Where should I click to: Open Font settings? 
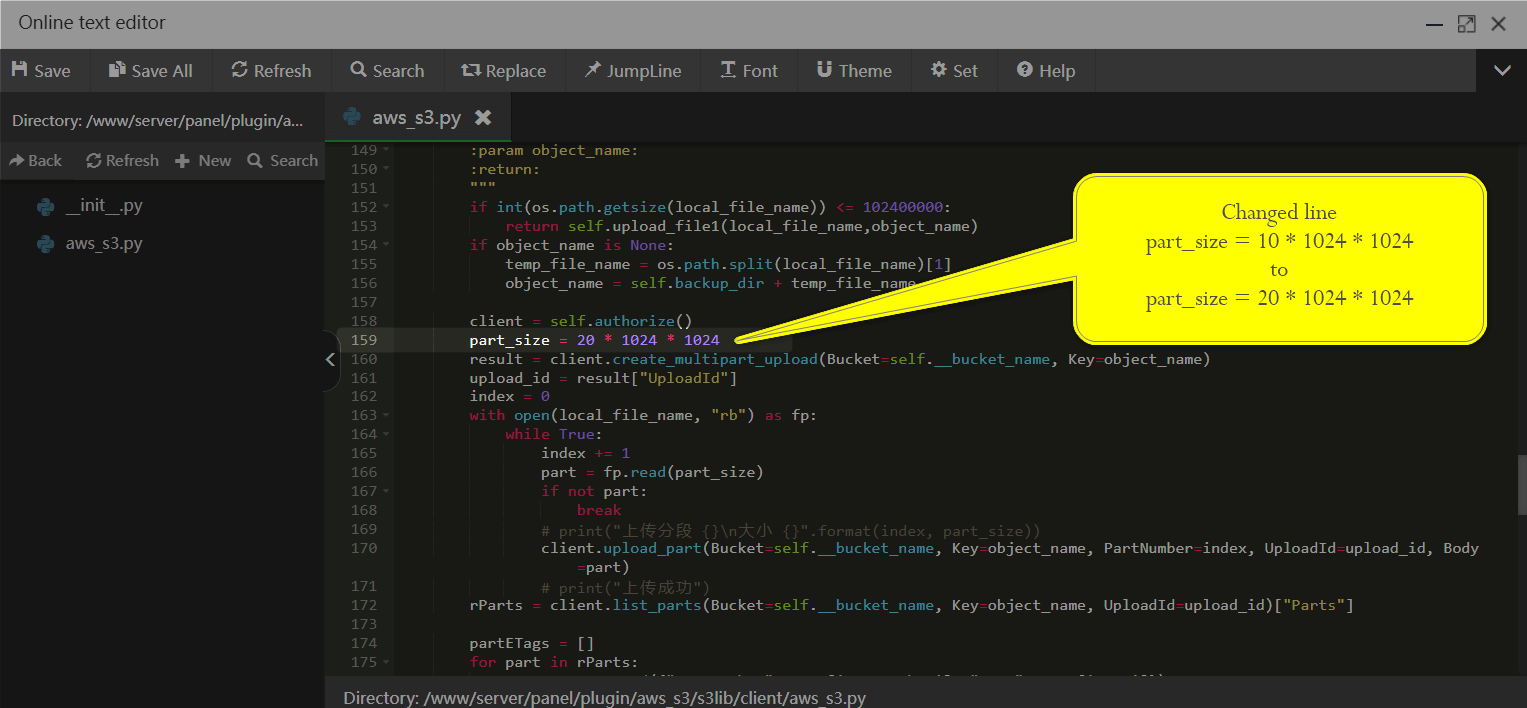point(748,71)
